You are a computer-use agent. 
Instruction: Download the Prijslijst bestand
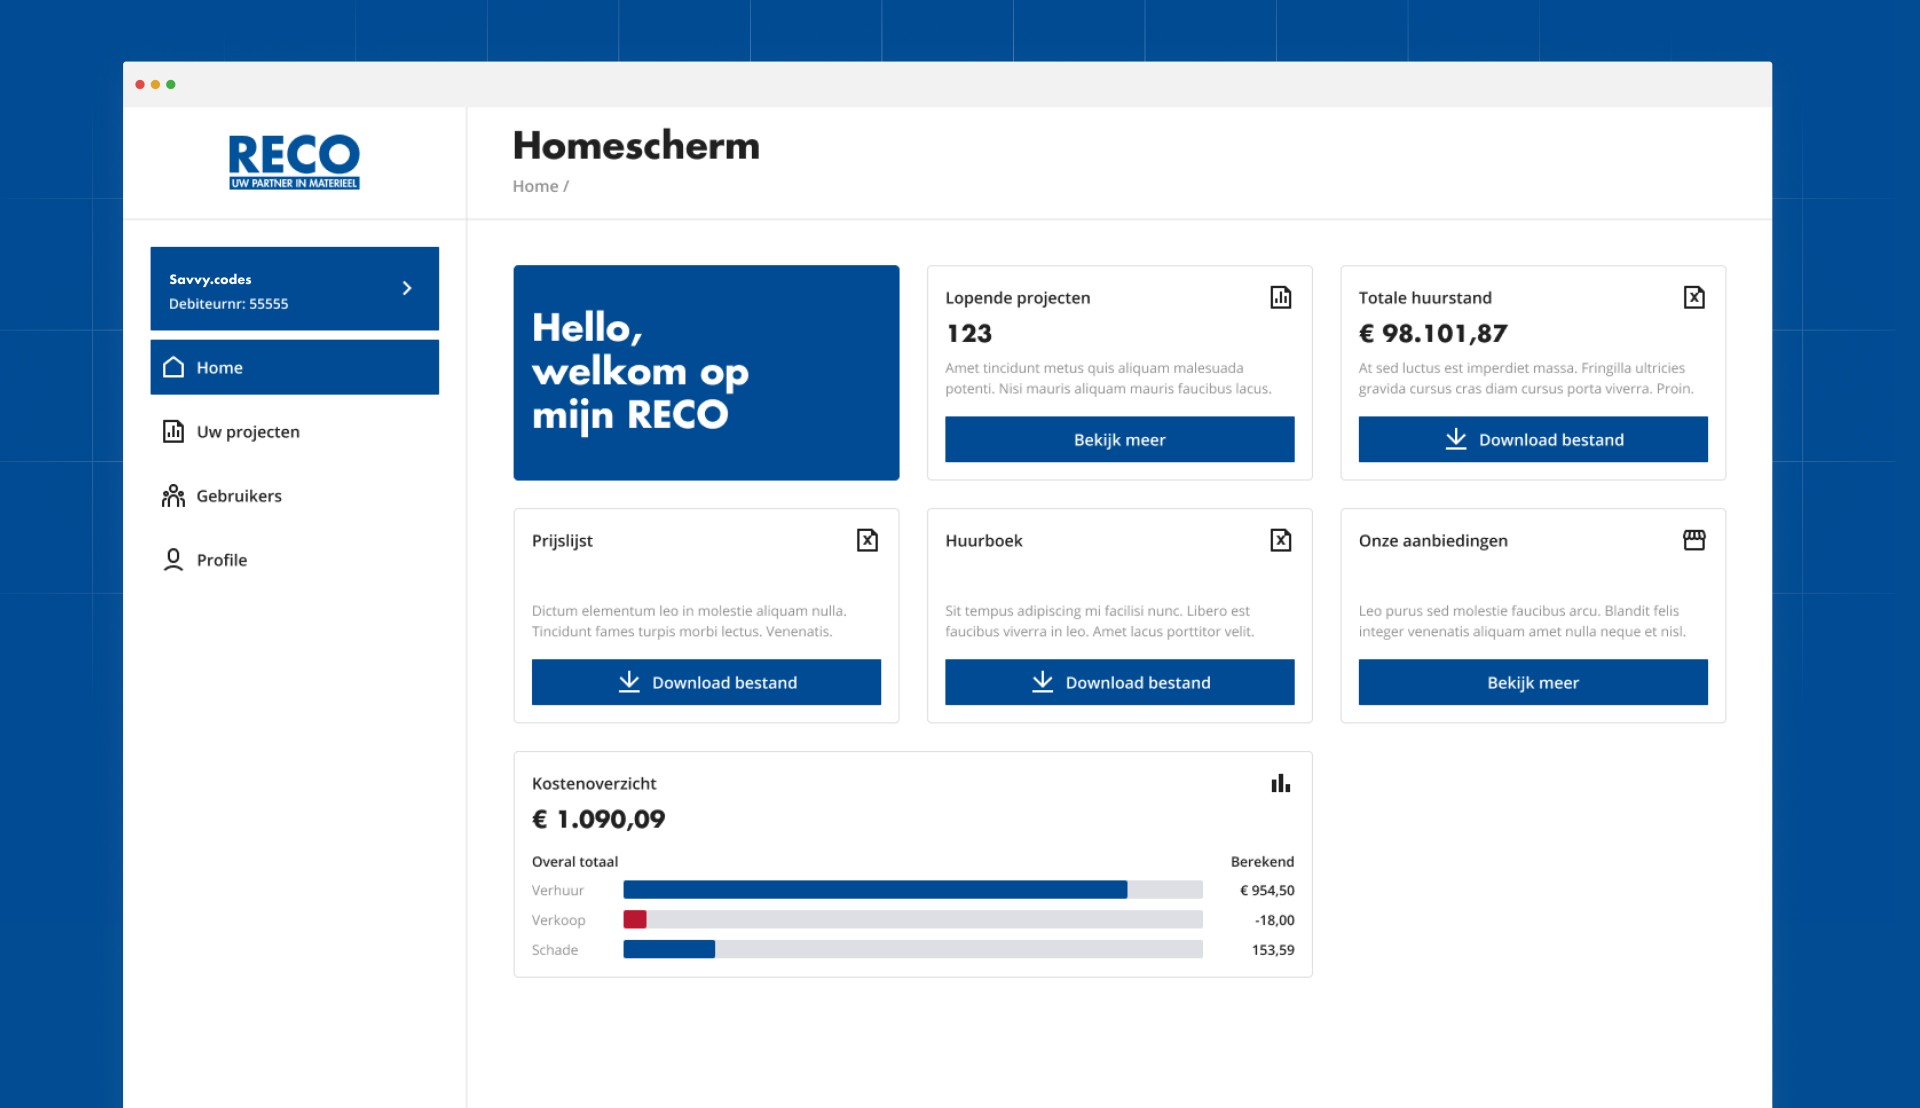click(706, 682)
